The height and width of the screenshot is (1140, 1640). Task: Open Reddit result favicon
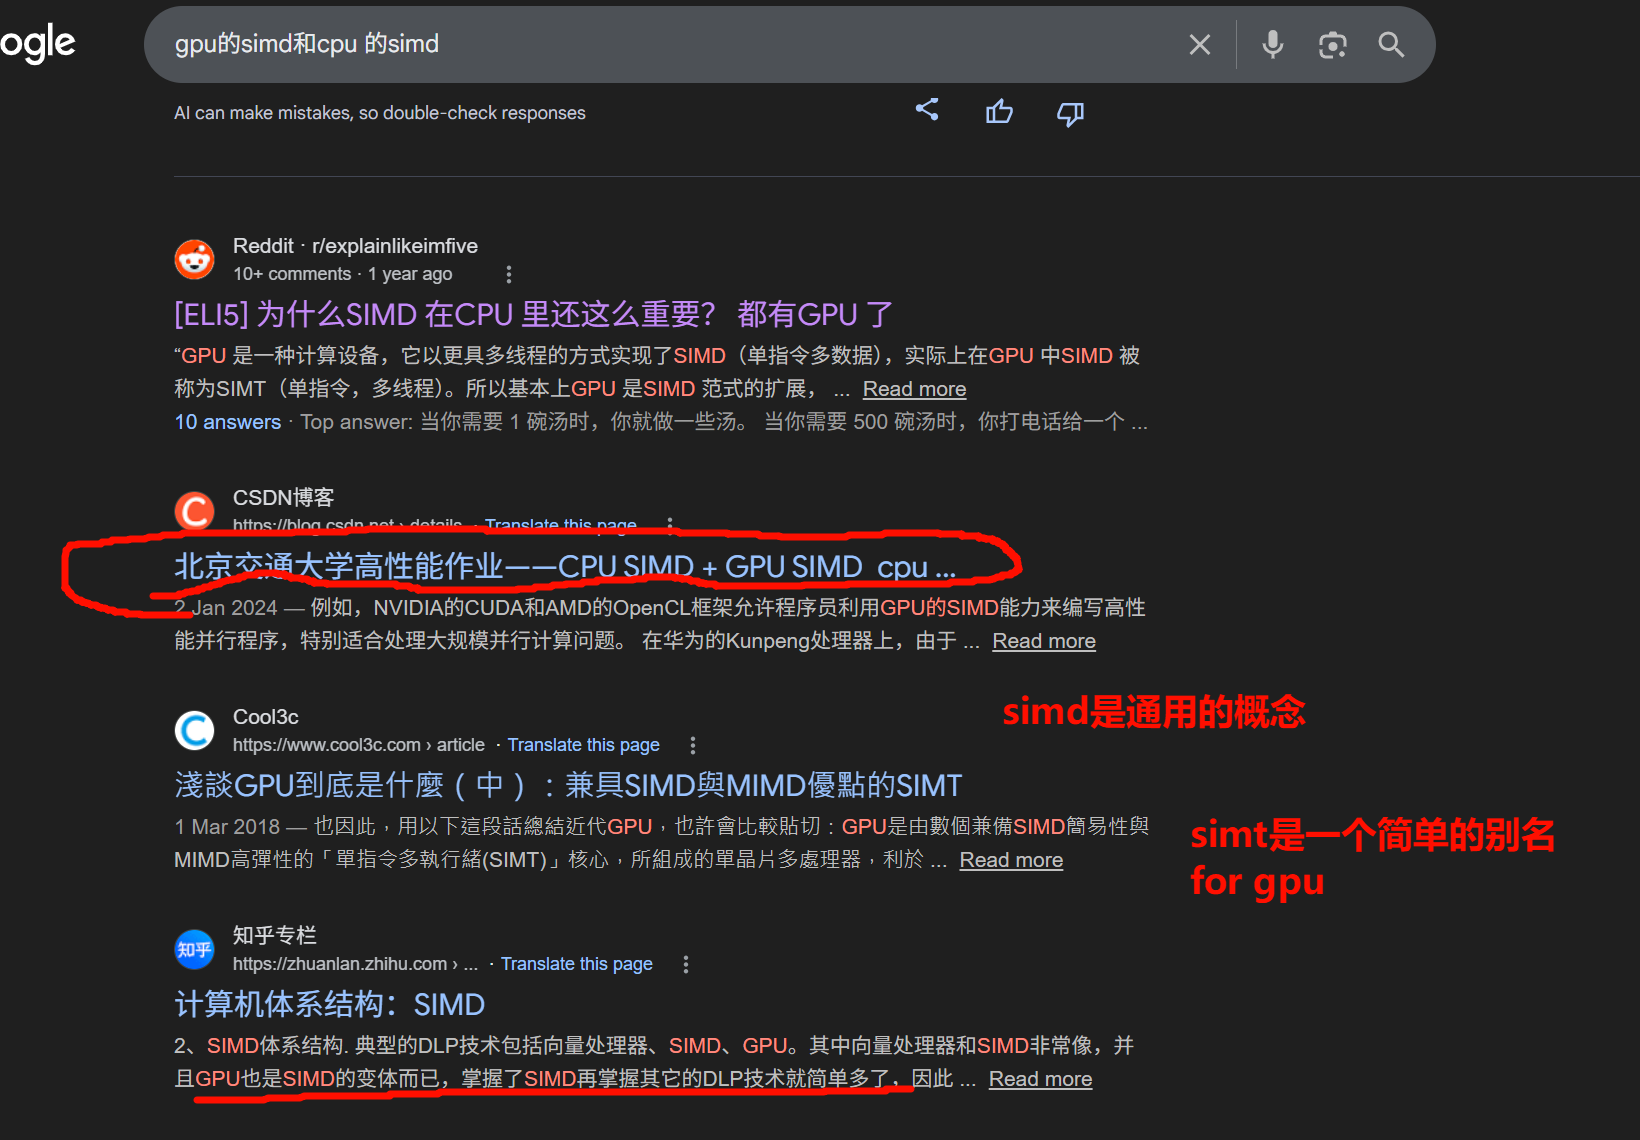pos(194,259)
